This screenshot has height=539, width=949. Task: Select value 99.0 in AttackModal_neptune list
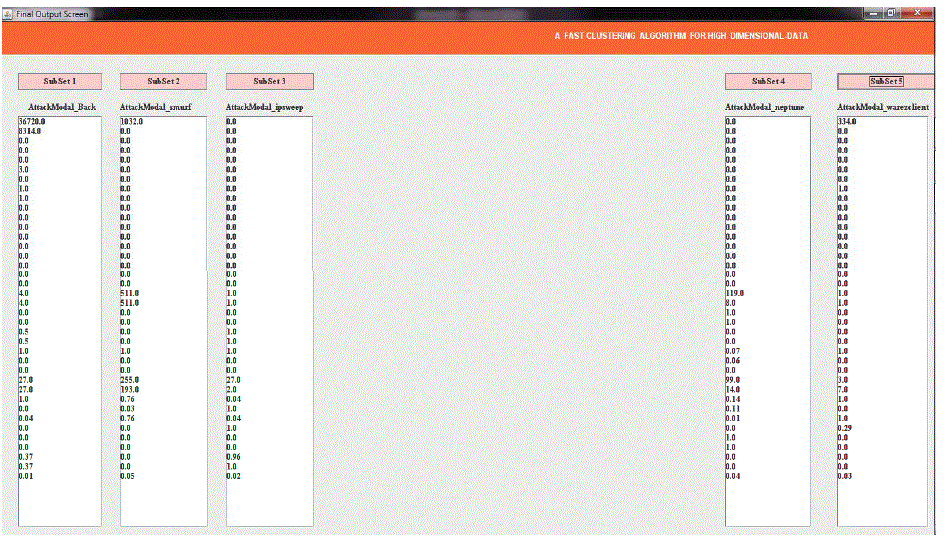[x=733, y=379]
